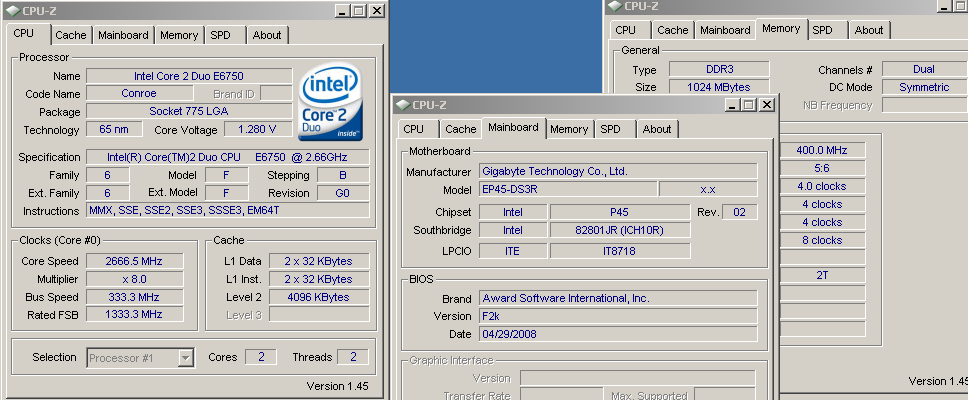
Task: Click maximize button on the Mainboard CPU-Z window
Action: click(x=749, y=104)
